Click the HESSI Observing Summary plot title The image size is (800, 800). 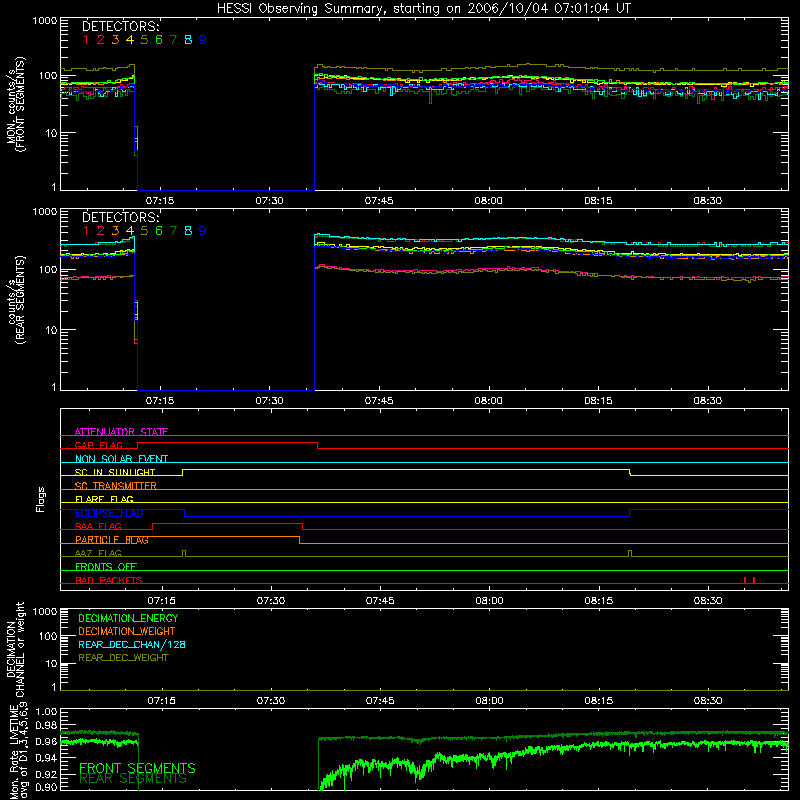[423, 9]
